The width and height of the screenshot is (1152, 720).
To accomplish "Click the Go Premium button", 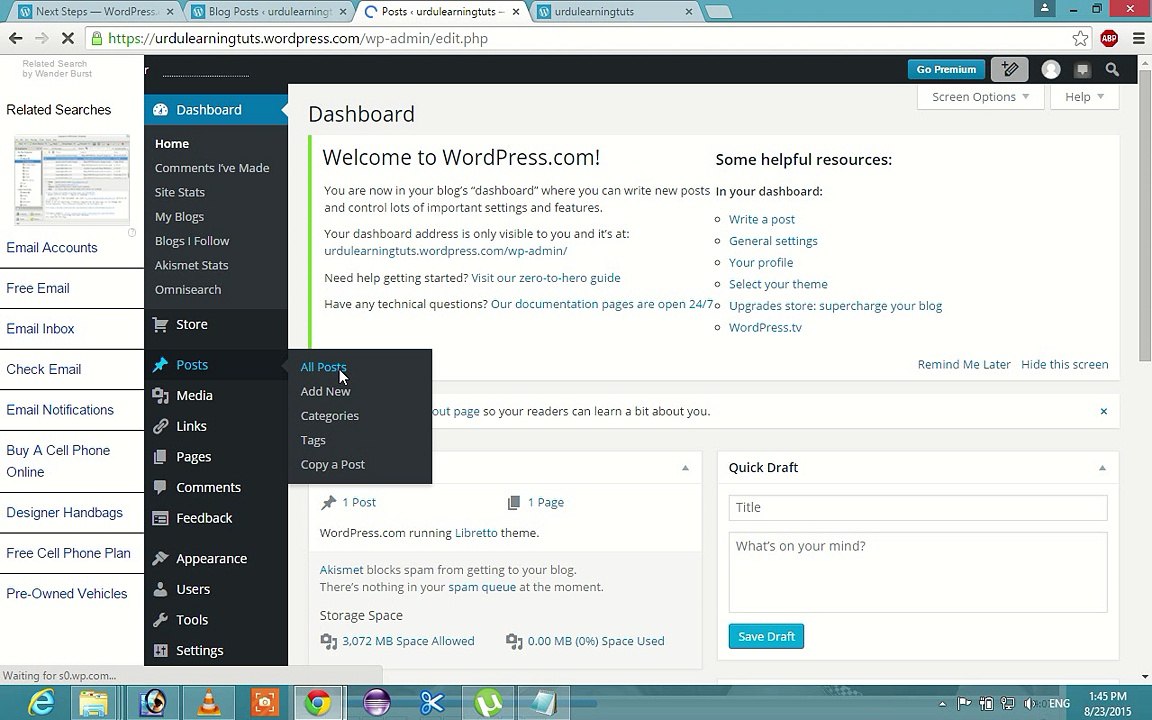I will 946,69.
